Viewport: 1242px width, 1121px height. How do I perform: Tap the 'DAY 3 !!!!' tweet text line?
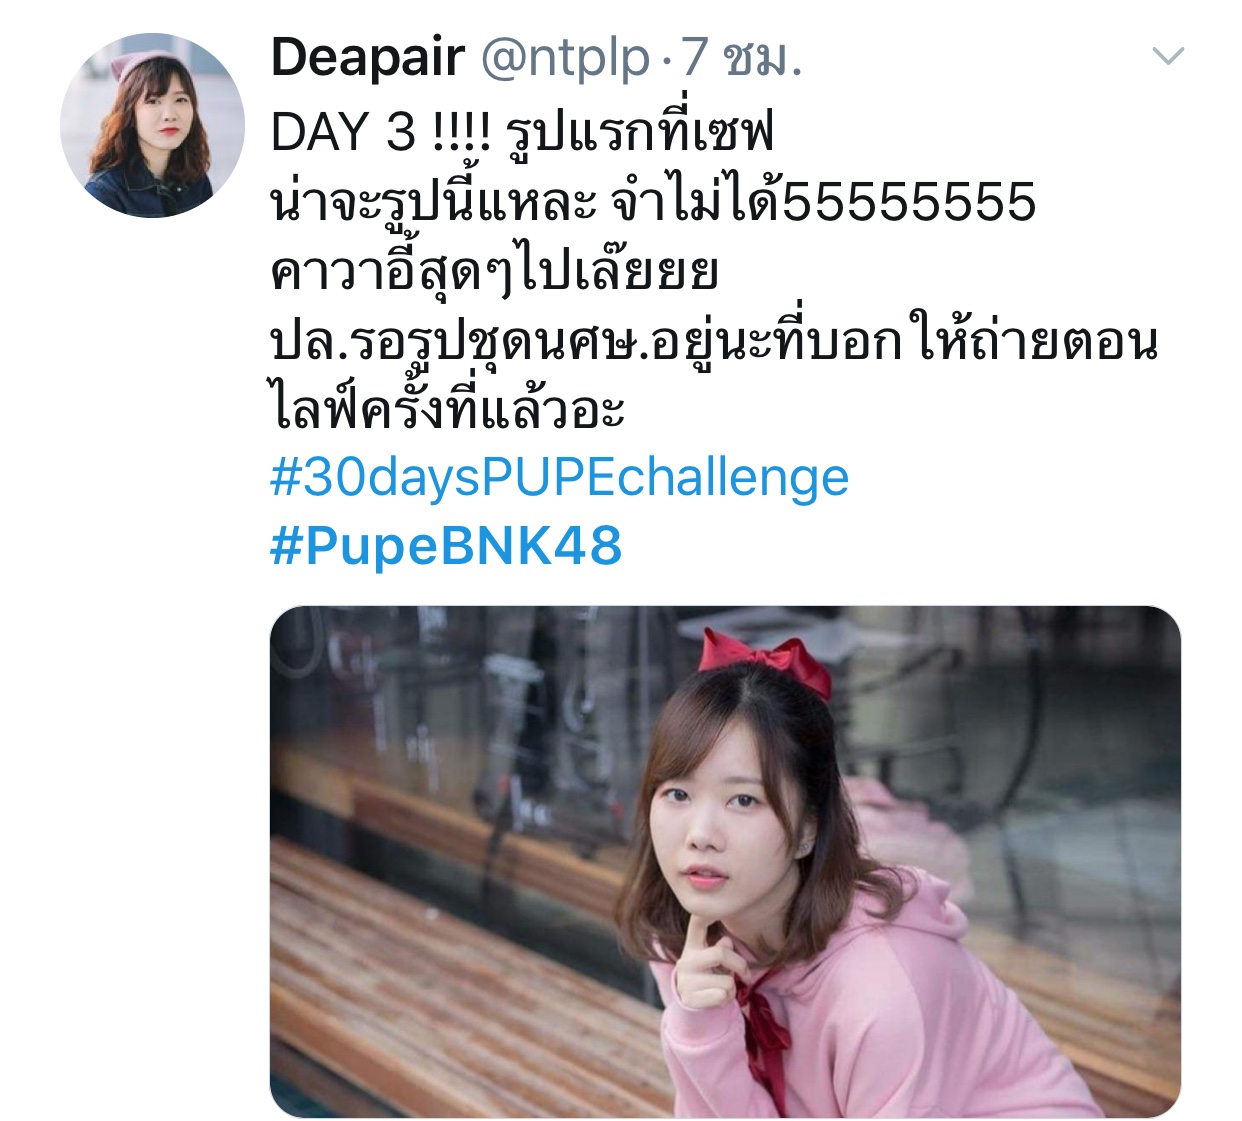[x=522, y=131]
